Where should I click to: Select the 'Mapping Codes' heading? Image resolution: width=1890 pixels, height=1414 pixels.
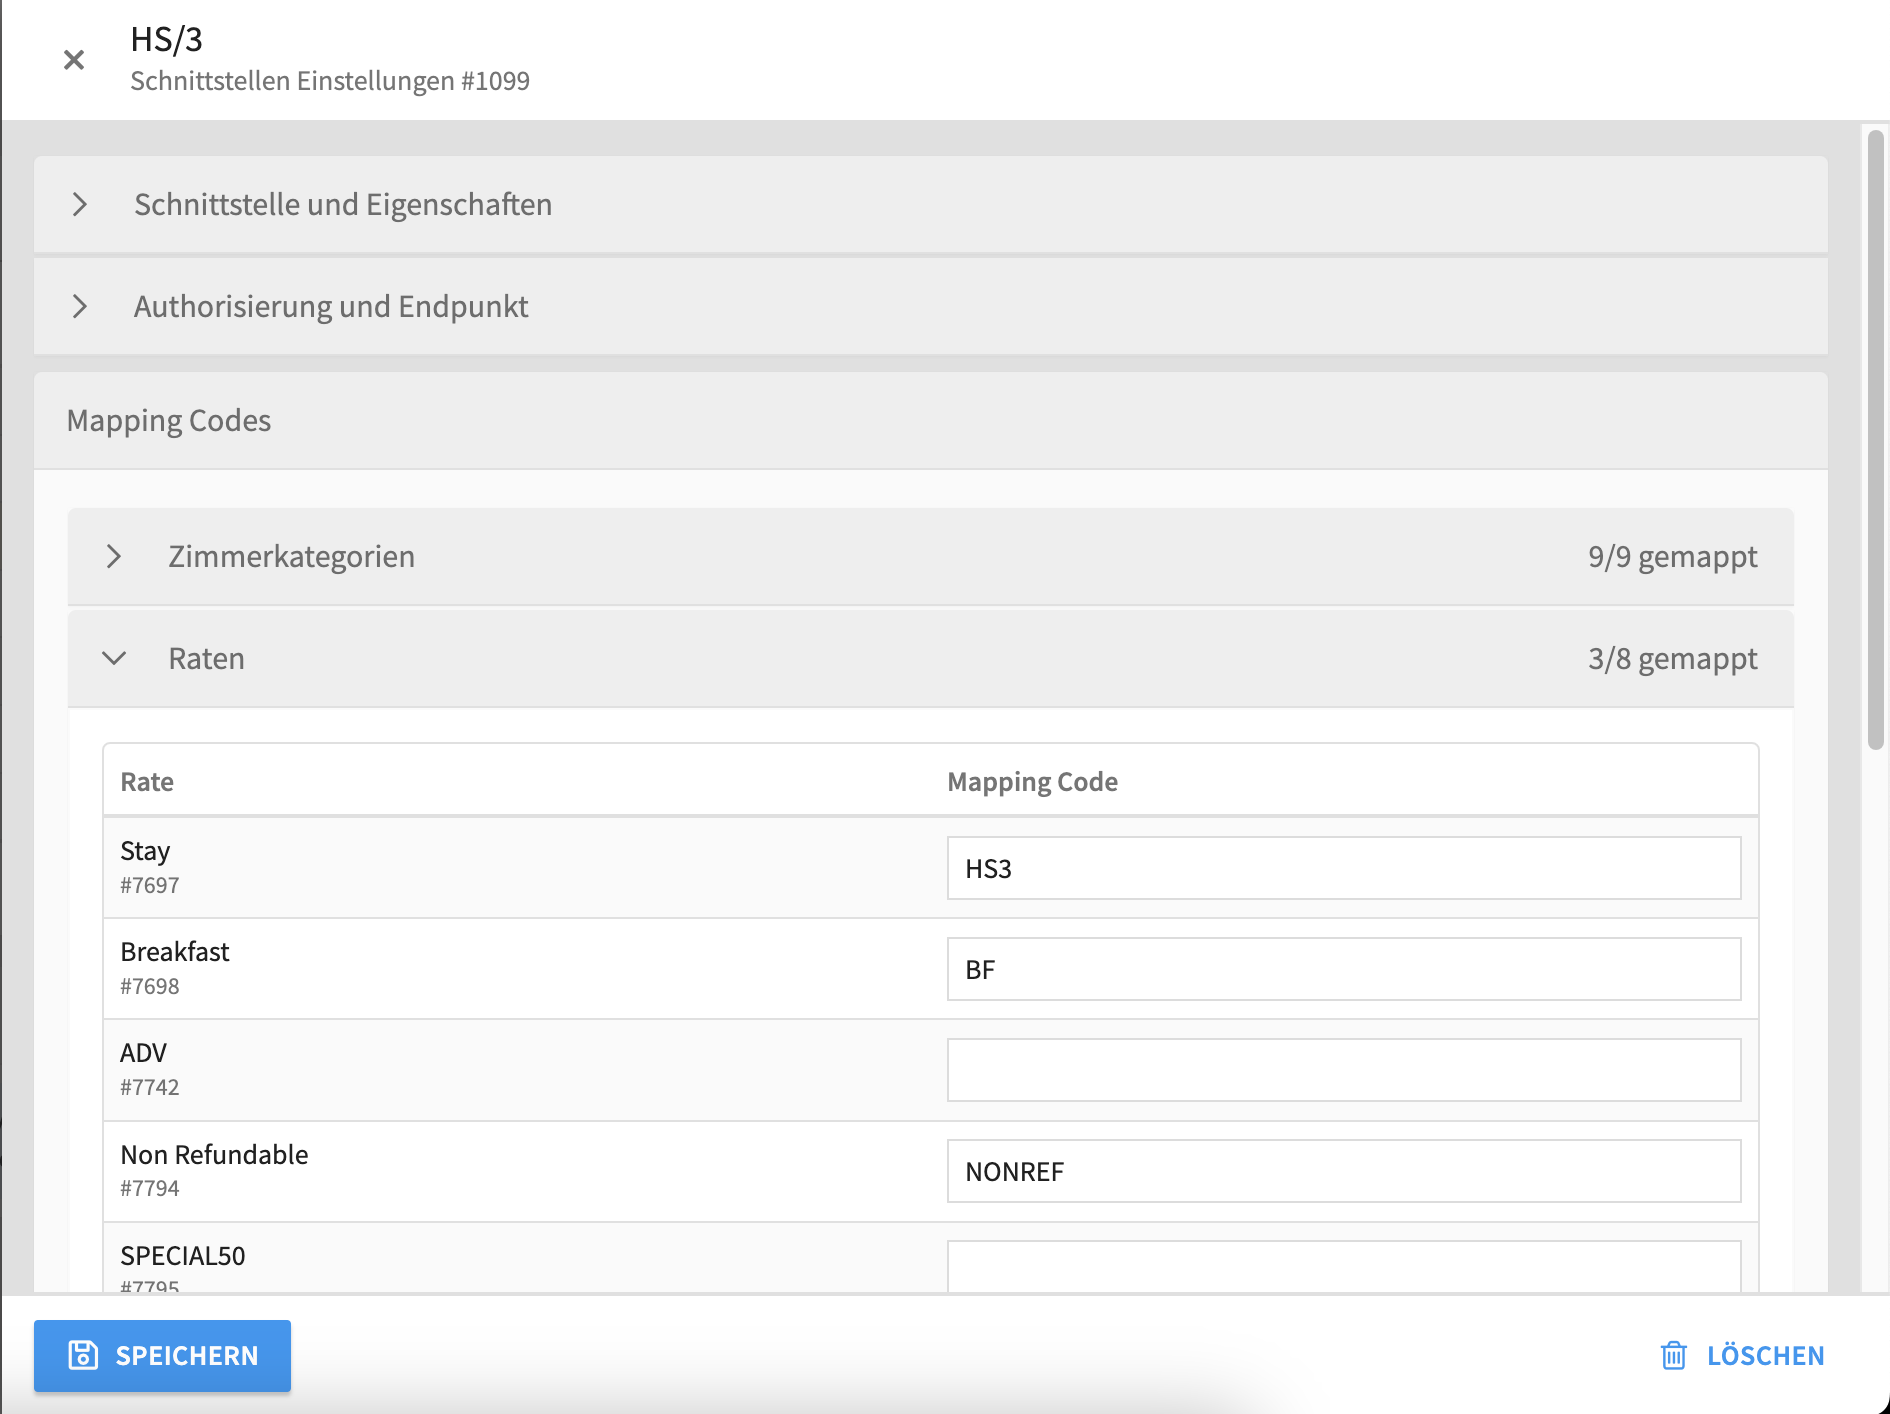pyautogui.click(x=169, y=420)
